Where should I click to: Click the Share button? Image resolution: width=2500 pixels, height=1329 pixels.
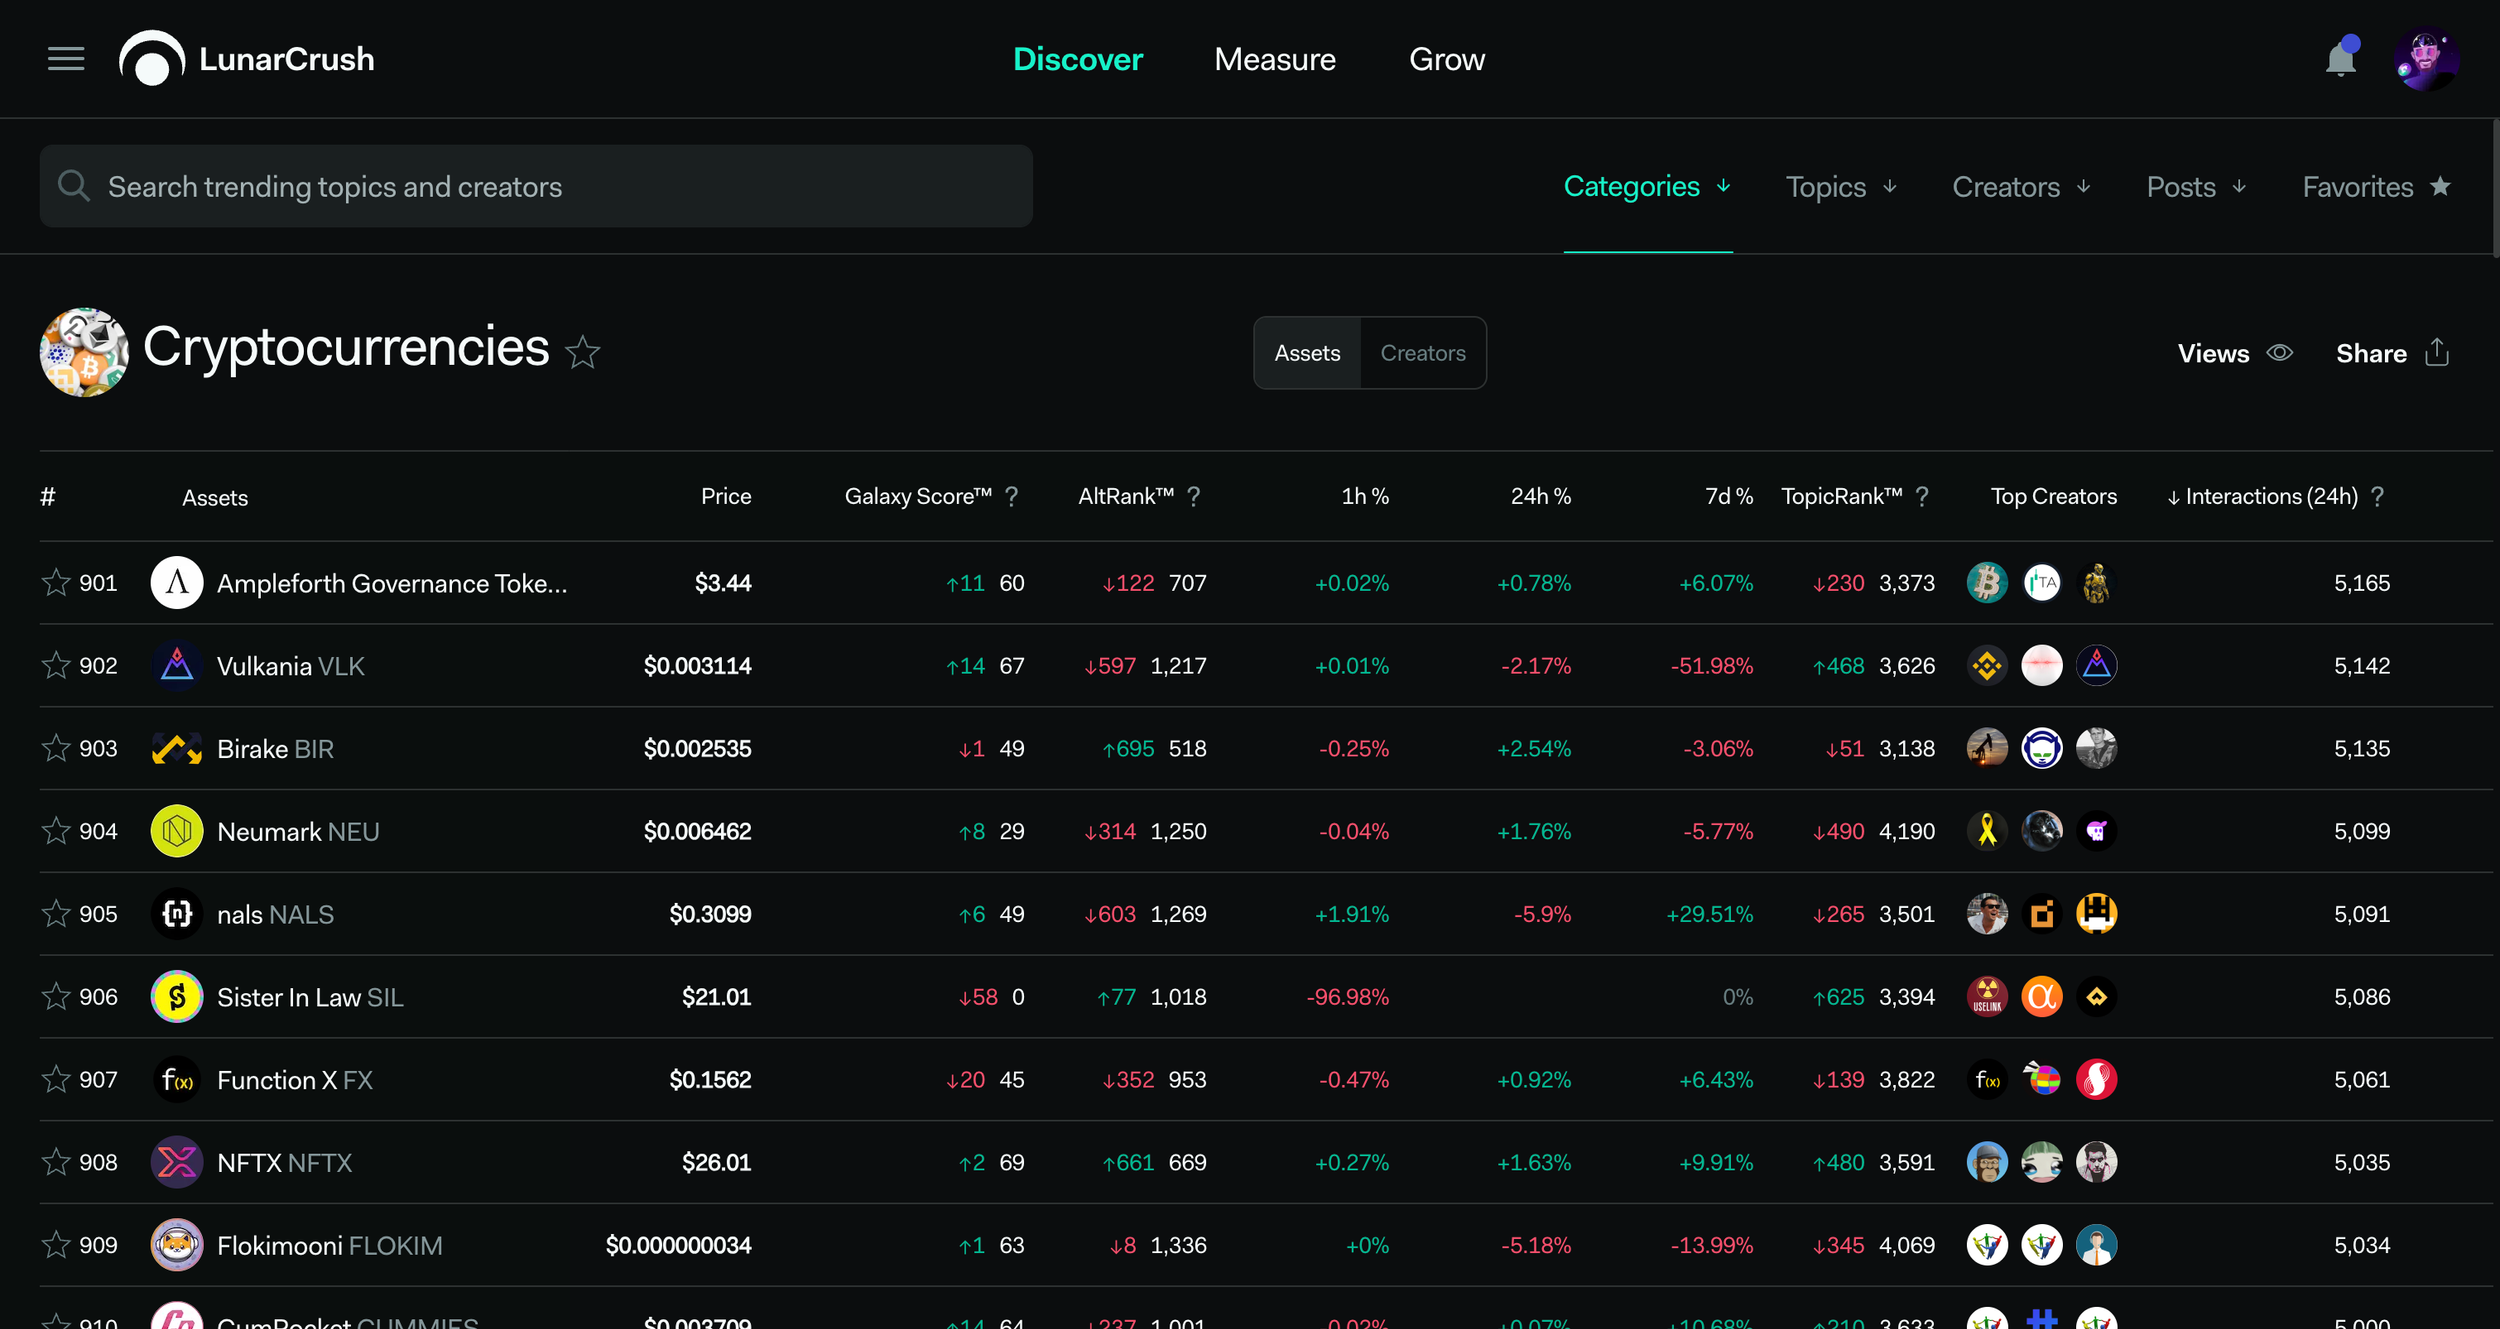point(2392,353)
